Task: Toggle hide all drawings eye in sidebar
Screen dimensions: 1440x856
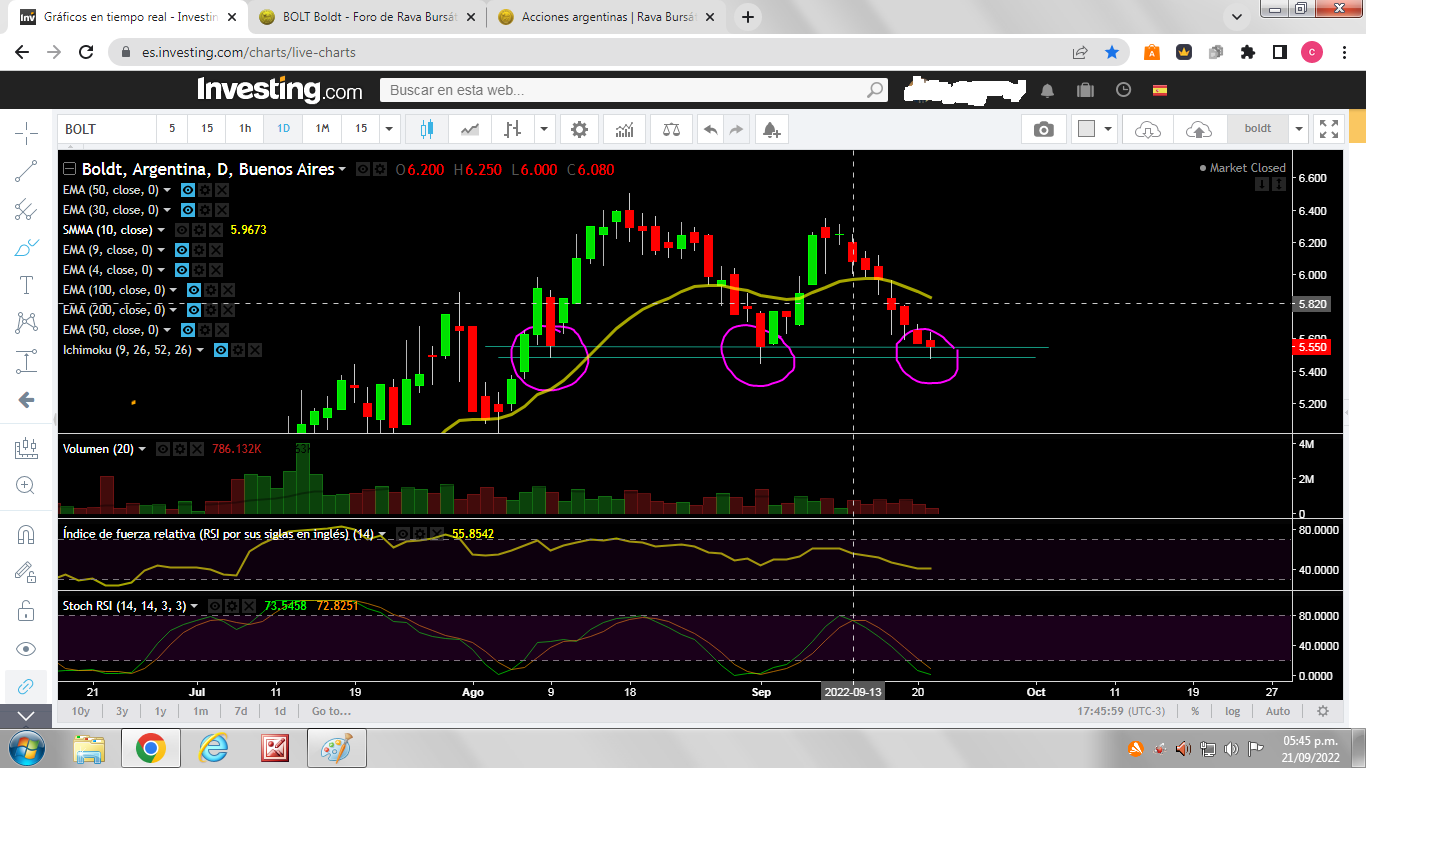Action: (x=26, y=648)
